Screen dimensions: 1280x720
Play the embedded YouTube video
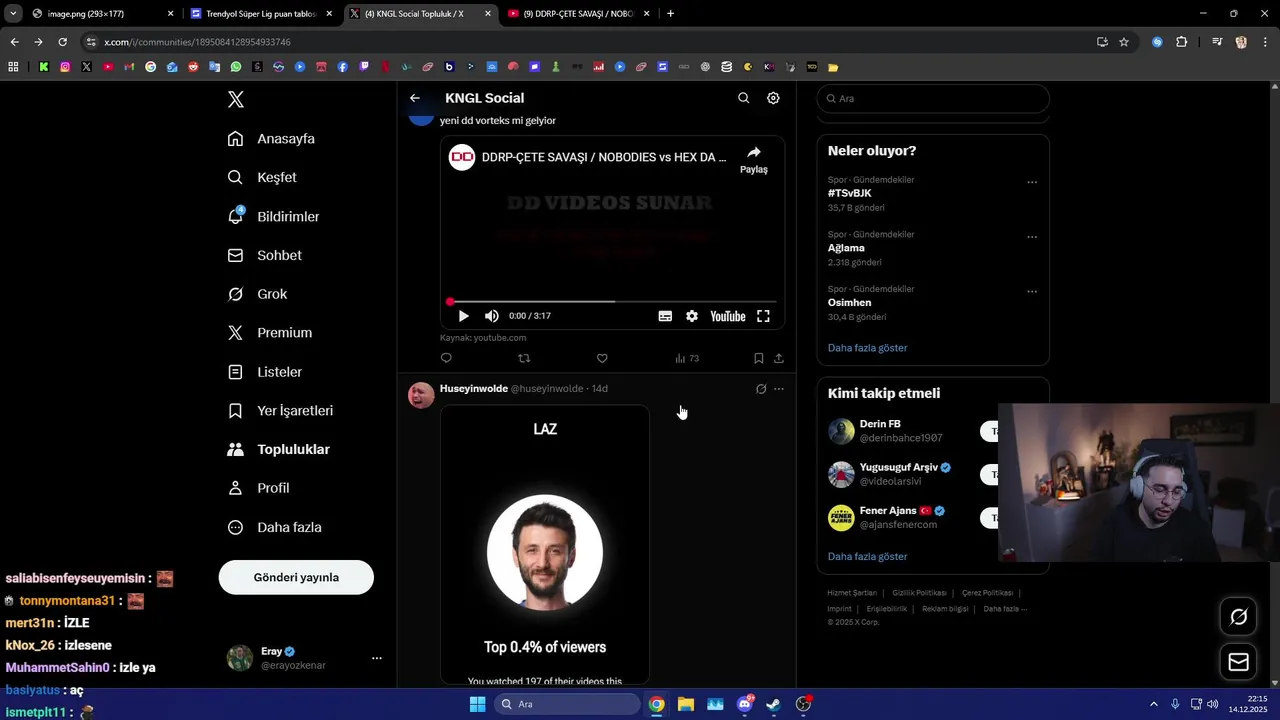coord(463,316)
